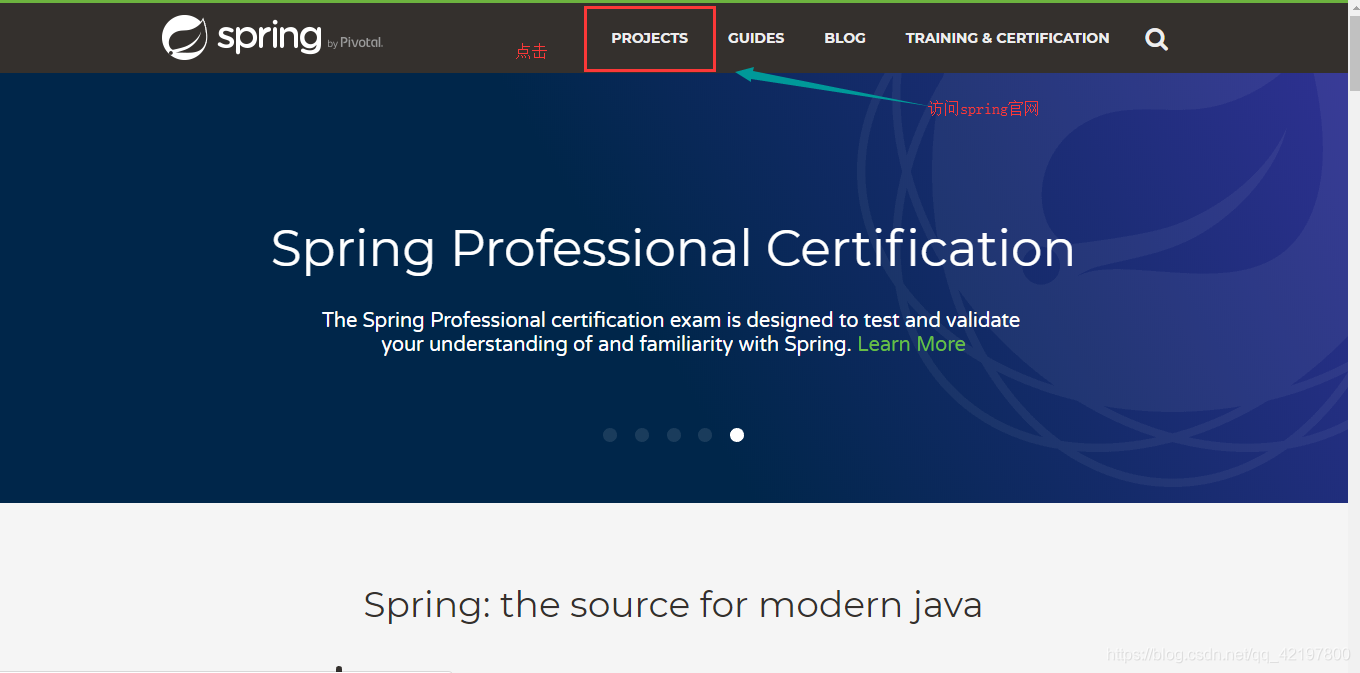Open the PROJECTS menu item
The image size is (1360, 673).
pos(650,38)
